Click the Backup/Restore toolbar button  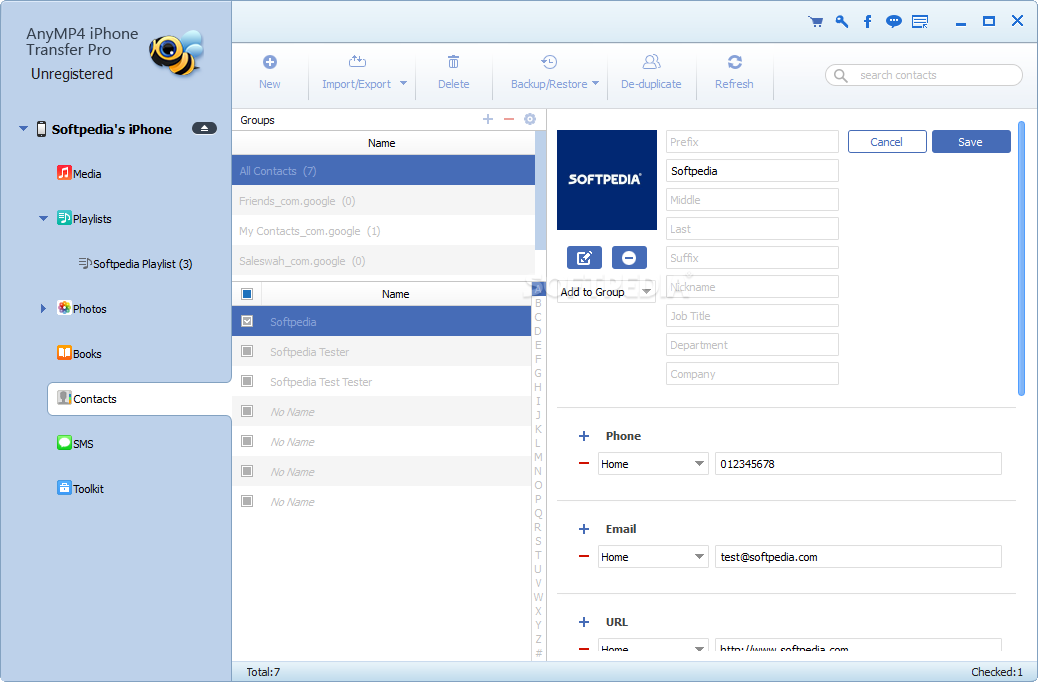point(549,72)
